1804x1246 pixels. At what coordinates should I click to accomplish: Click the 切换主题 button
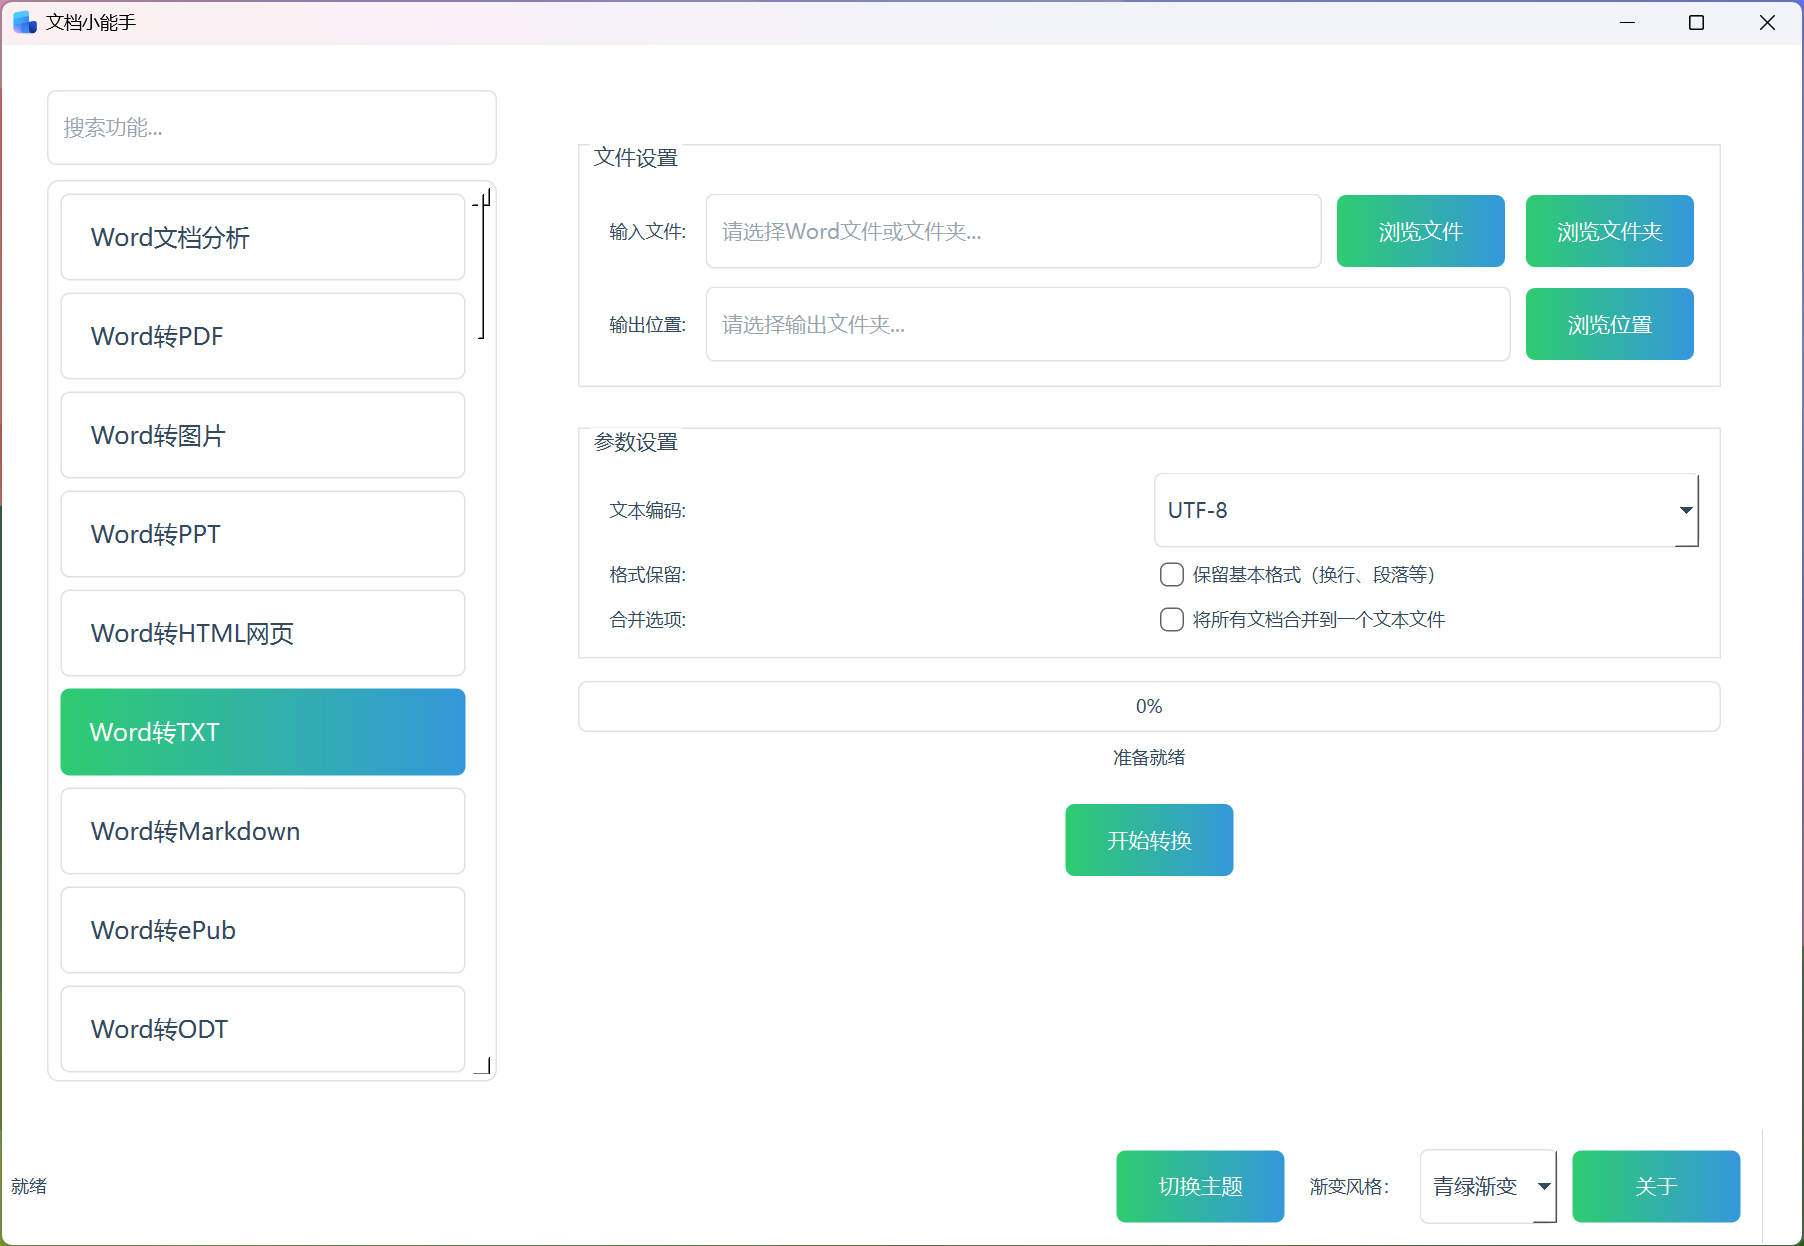(1199, 1186)
